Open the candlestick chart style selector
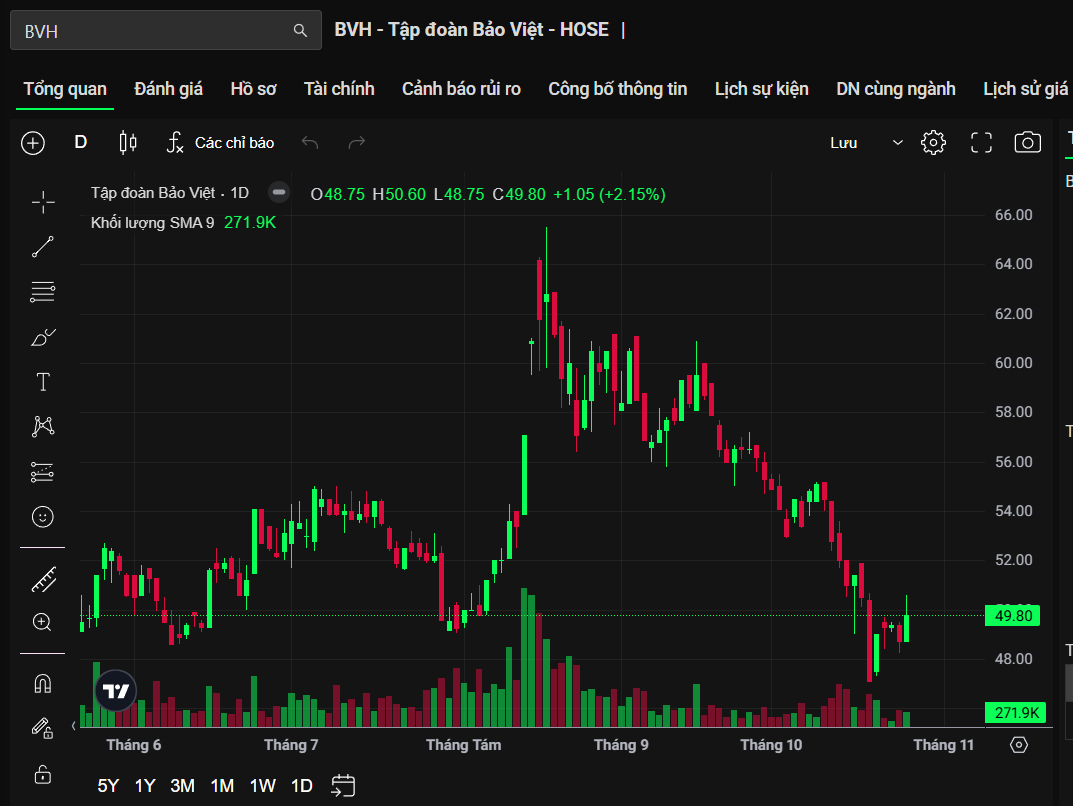1073x806 pixels. [x=128, y=143]
